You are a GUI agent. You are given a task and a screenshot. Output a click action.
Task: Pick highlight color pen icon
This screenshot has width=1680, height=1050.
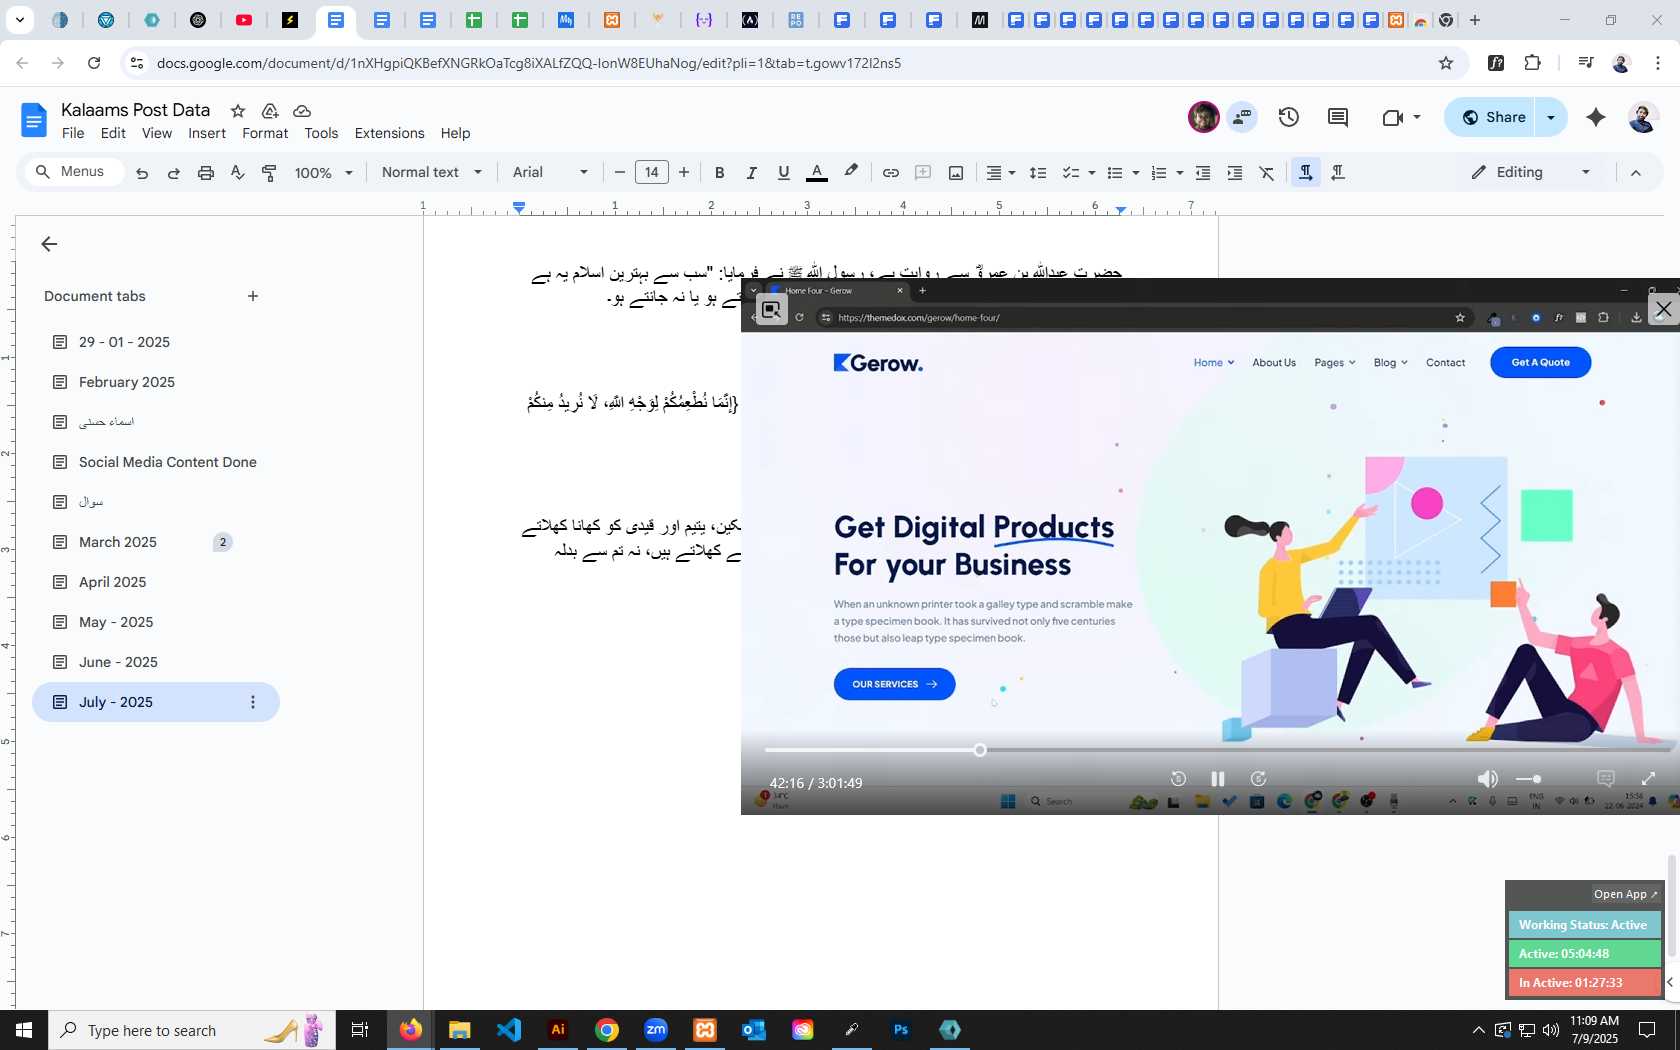tap(851, 172)
